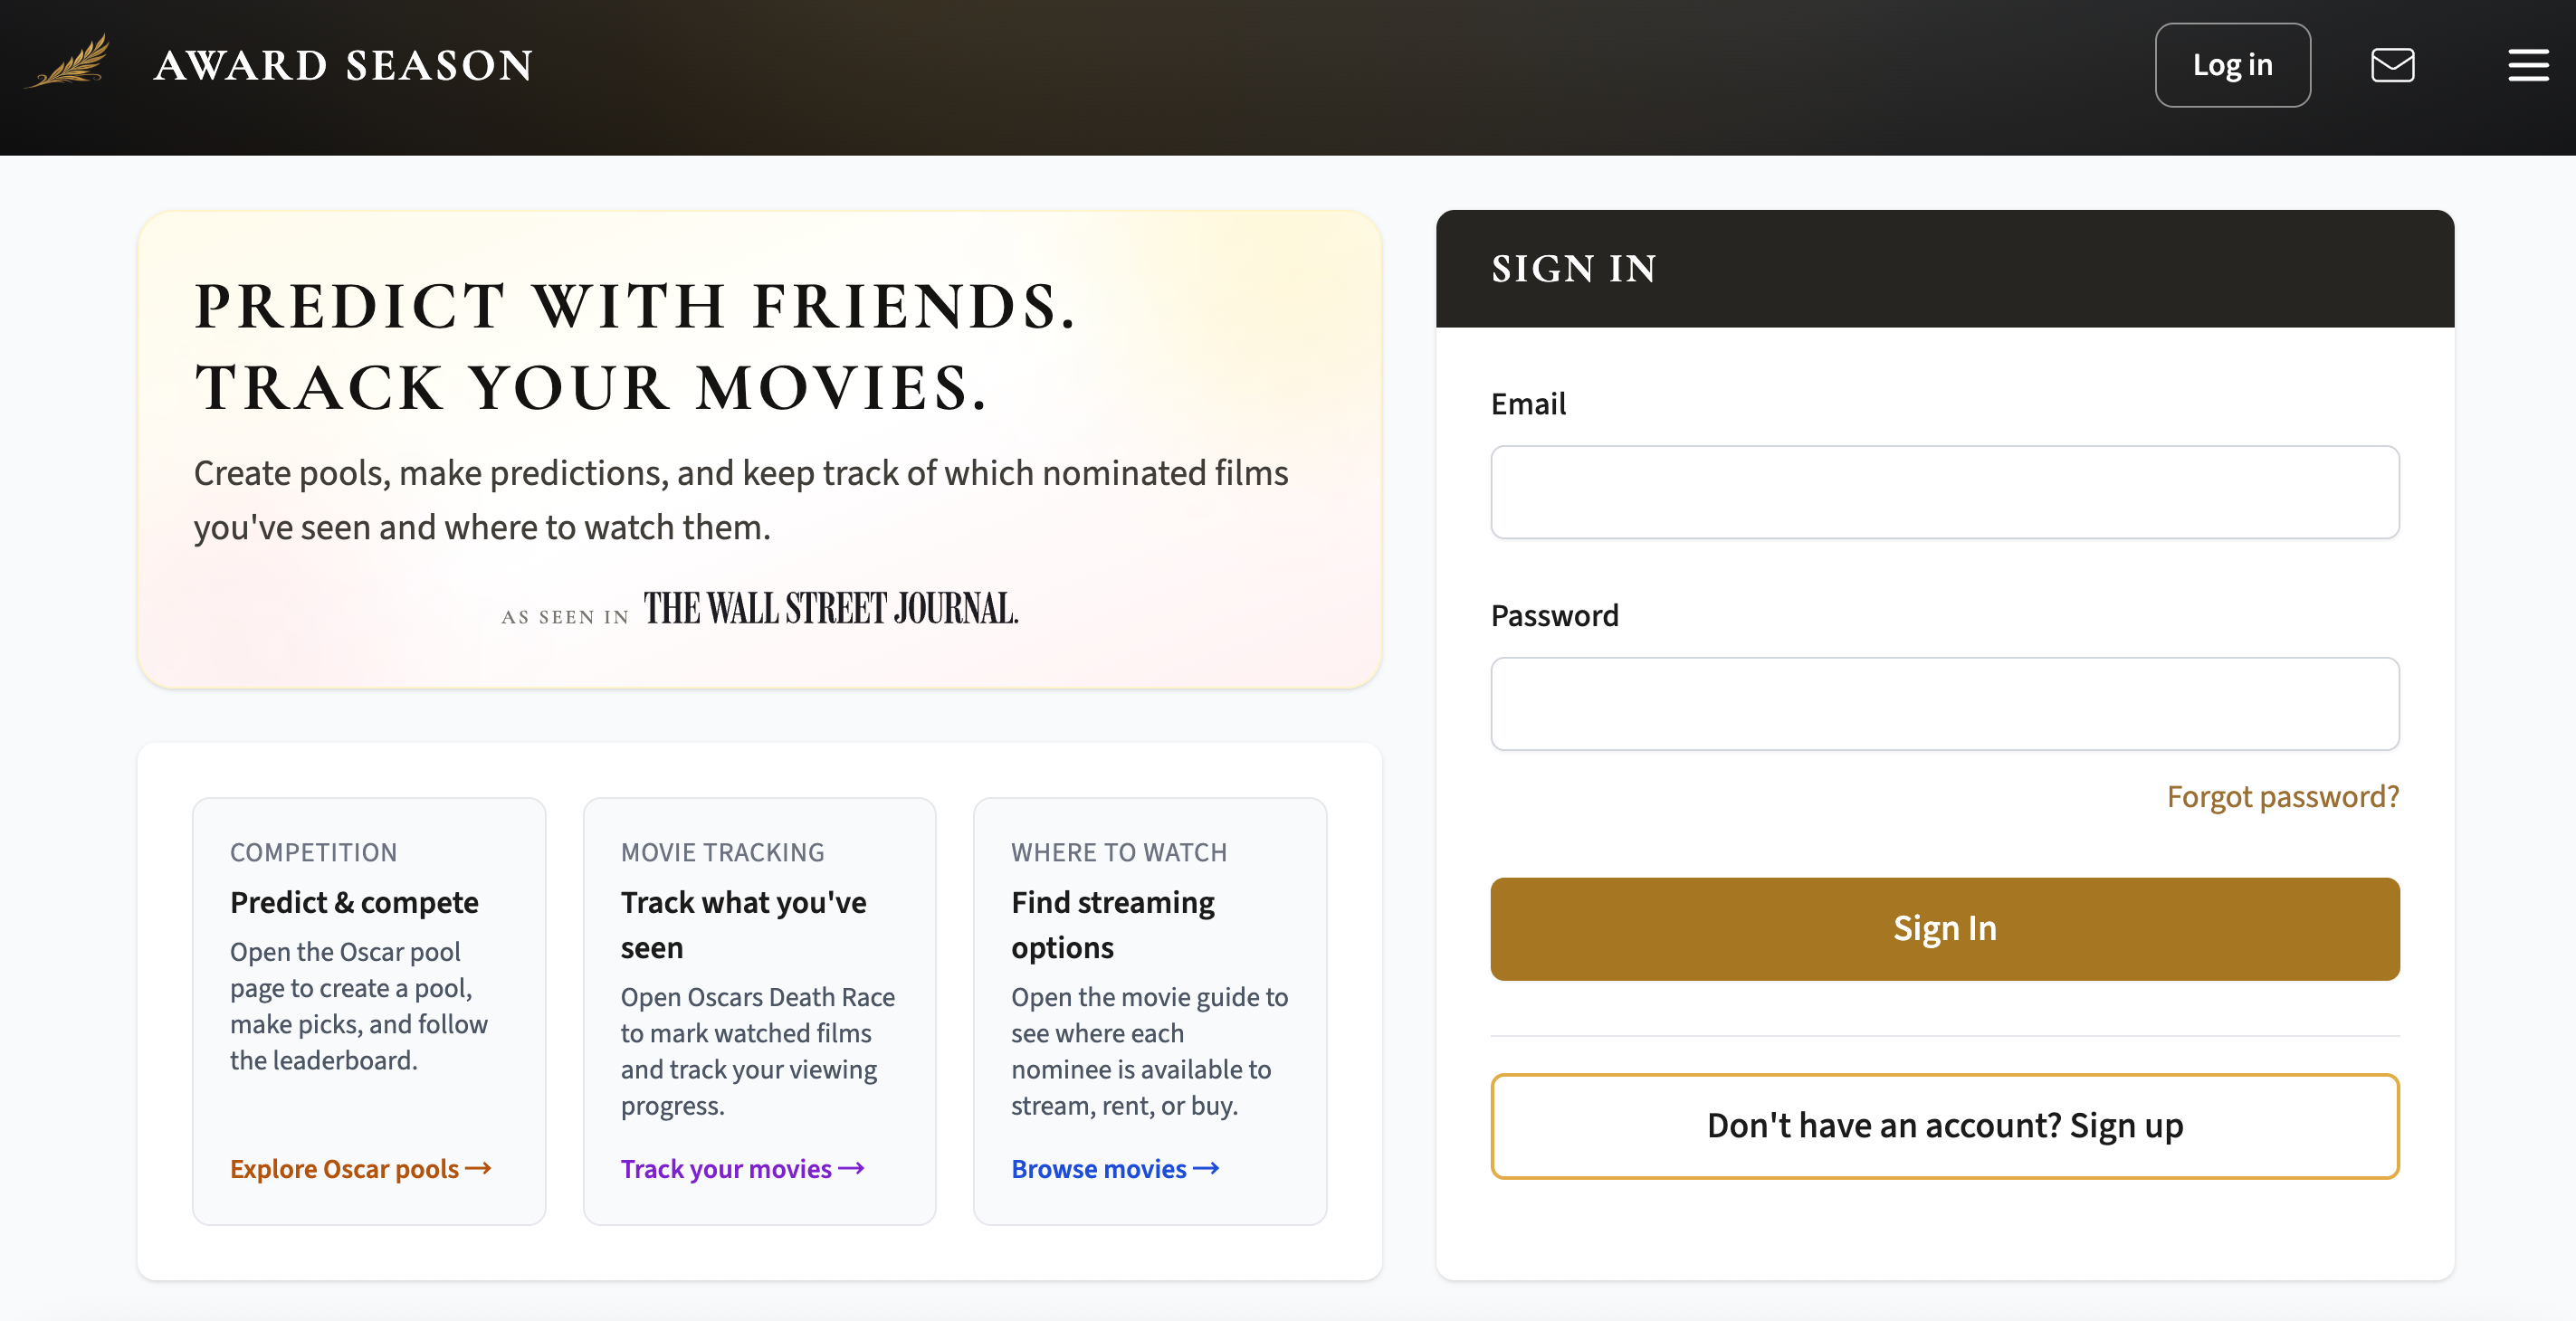Focus the Email input field
The width and height of the screenshot is (2576, 1321).
pos(1944,492)
